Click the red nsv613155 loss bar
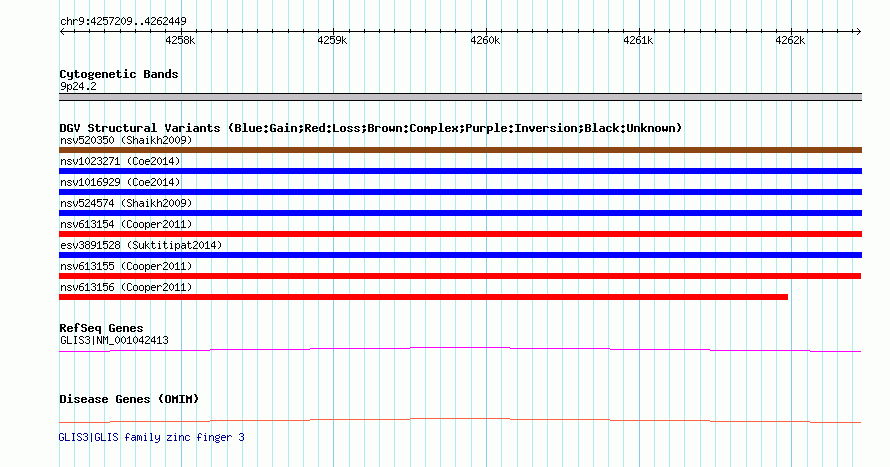The height and width of the screenshot is (467, 890). point(460,276)
